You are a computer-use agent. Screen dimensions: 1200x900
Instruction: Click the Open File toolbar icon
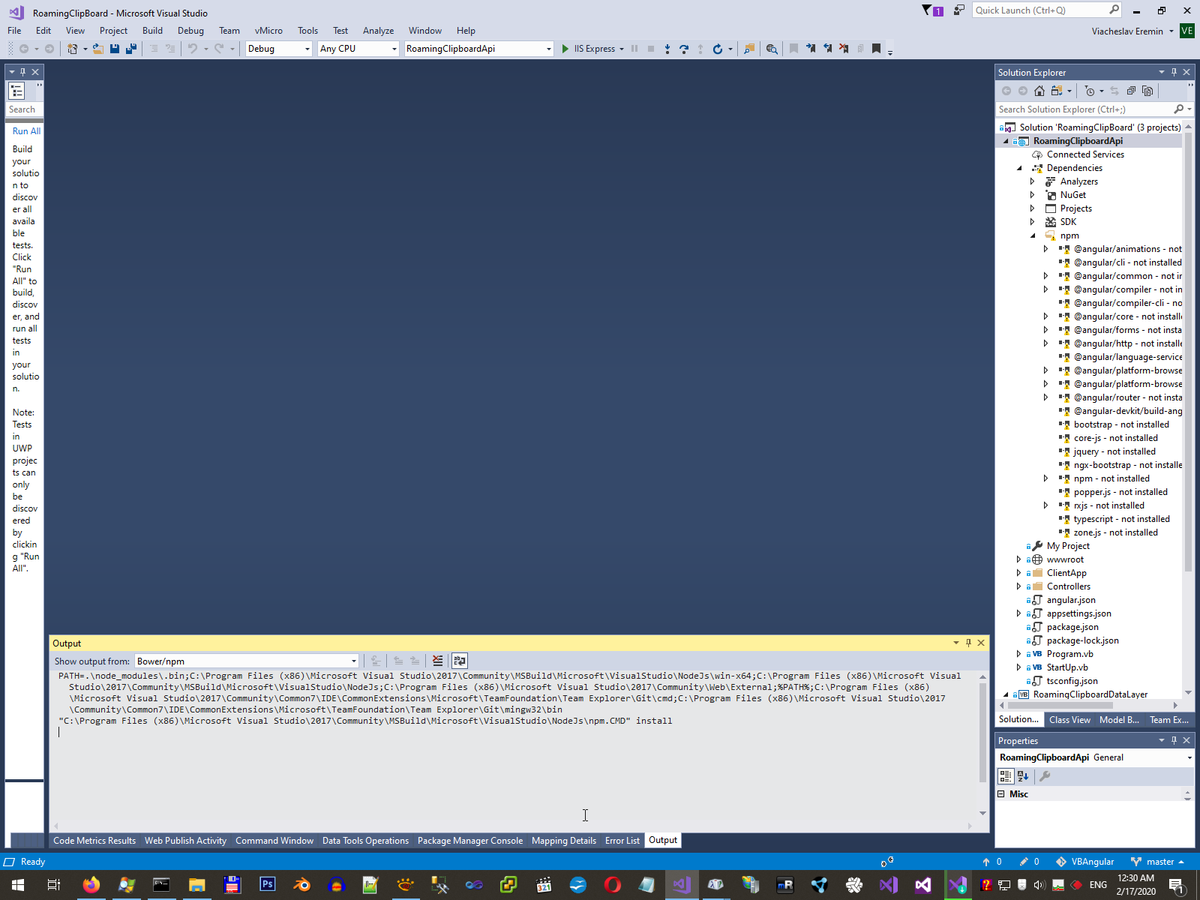(x=99, y=49)
